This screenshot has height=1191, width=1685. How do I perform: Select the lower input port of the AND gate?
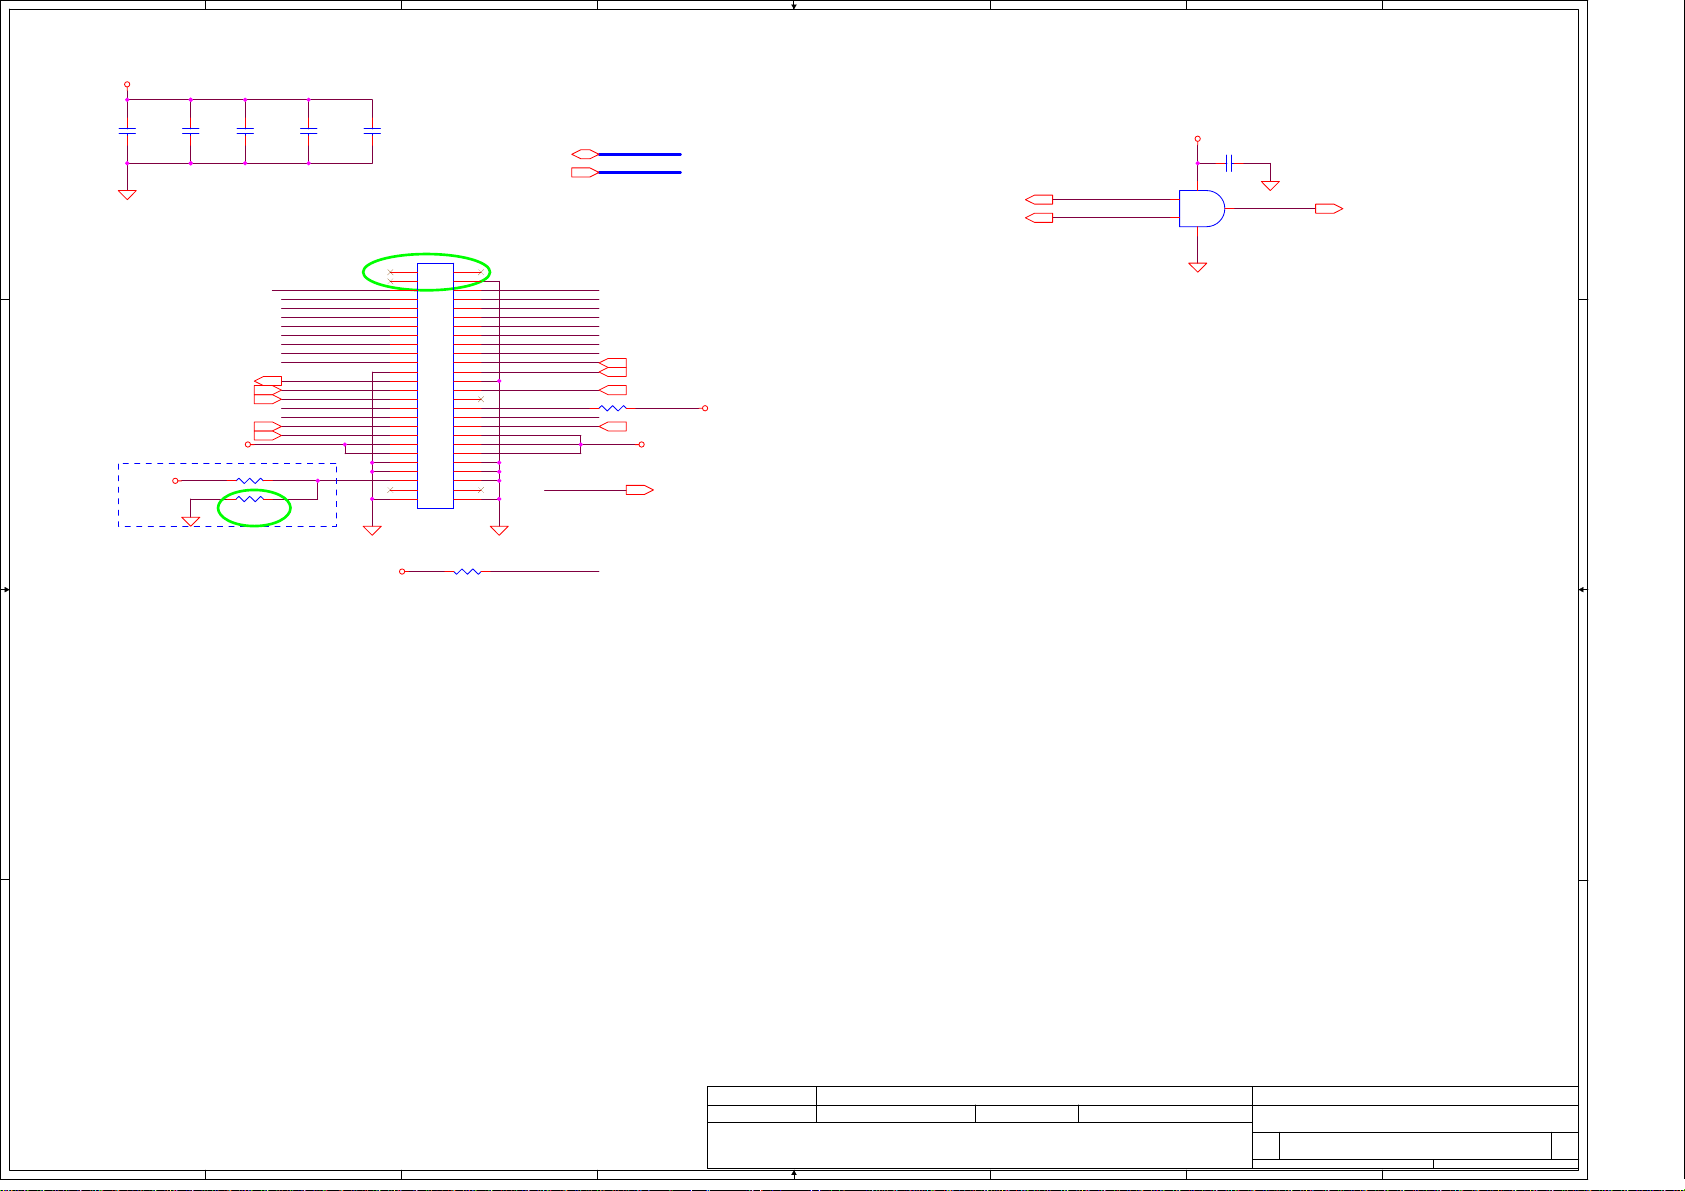click(1040, 217)
